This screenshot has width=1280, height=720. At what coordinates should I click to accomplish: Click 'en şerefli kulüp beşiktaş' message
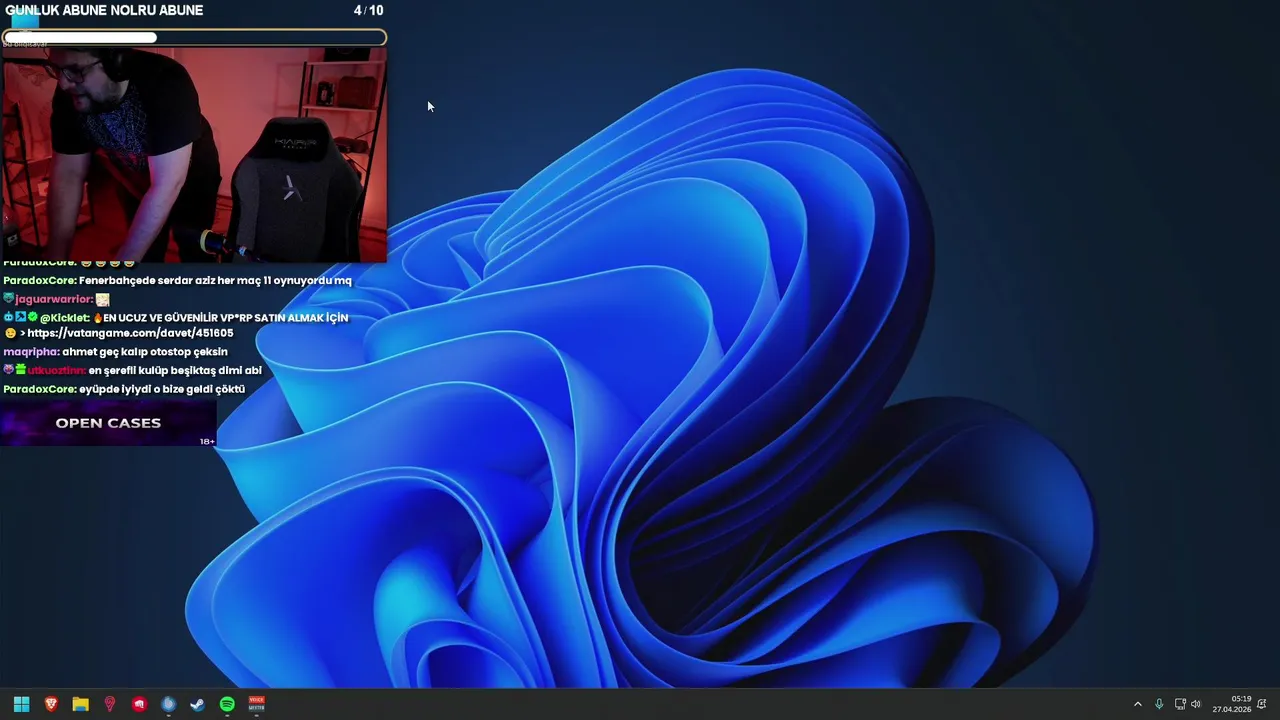point(175,370)
